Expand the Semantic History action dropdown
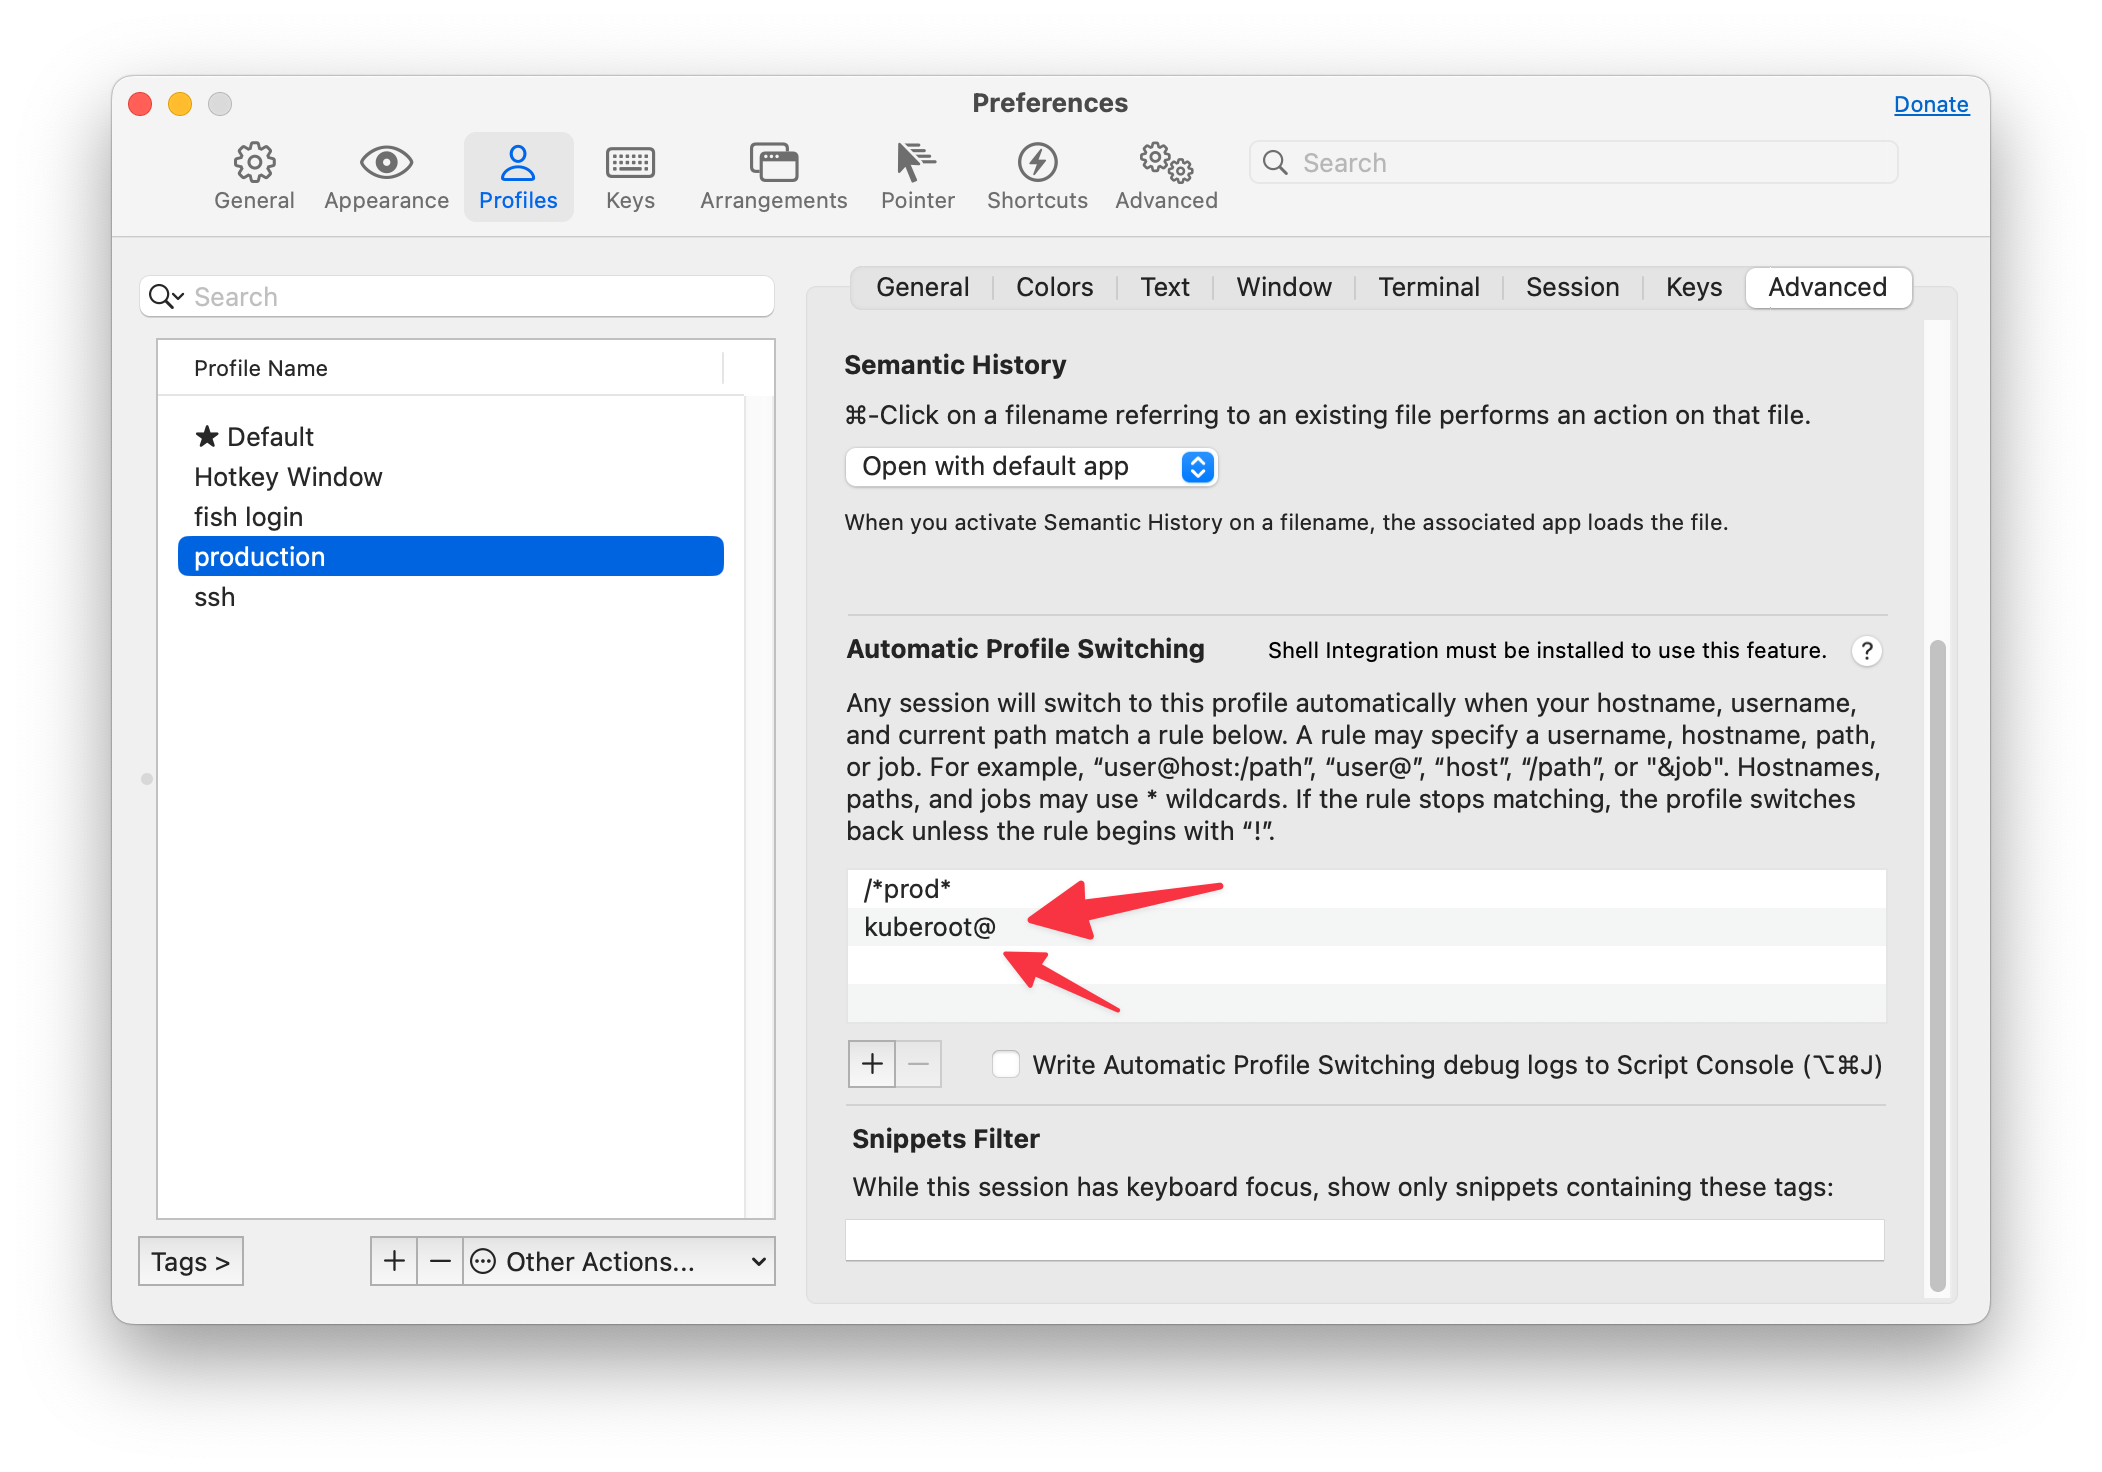The image size is (2102, 1472). pos(1031,467)
